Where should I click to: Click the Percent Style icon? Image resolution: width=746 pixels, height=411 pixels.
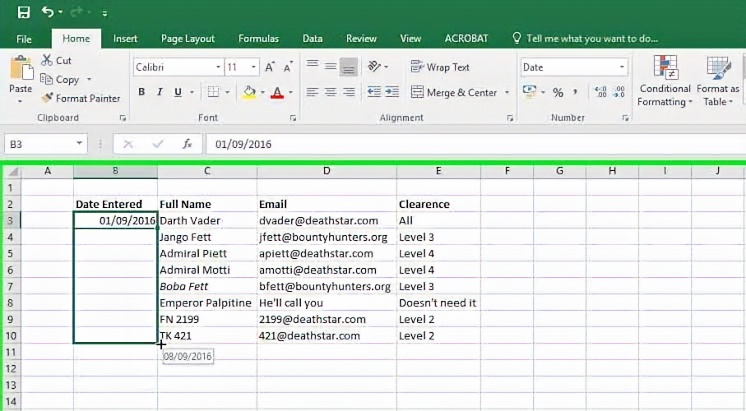[x=558, y=92]
